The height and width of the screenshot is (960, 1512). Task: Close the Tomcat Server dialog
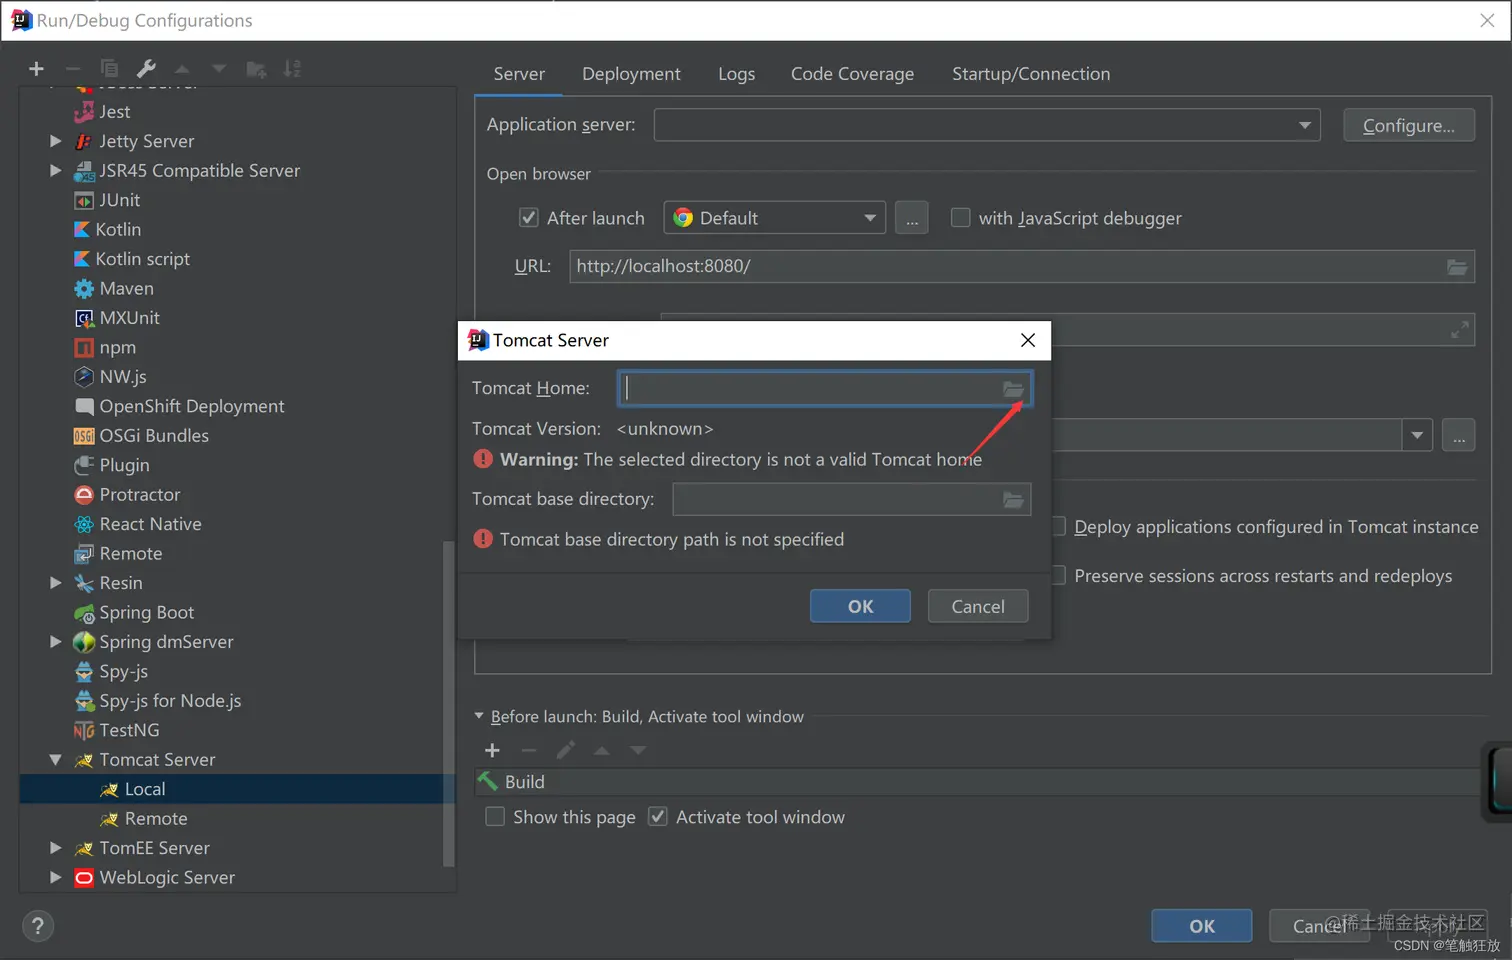[x=1027, y=340]
